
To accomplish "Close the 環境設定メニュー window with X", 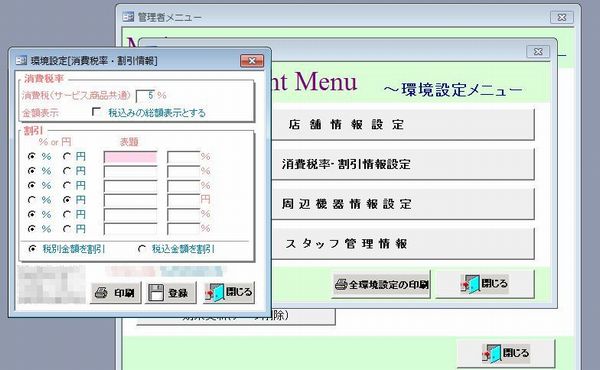I will click(x=538, y=51).
